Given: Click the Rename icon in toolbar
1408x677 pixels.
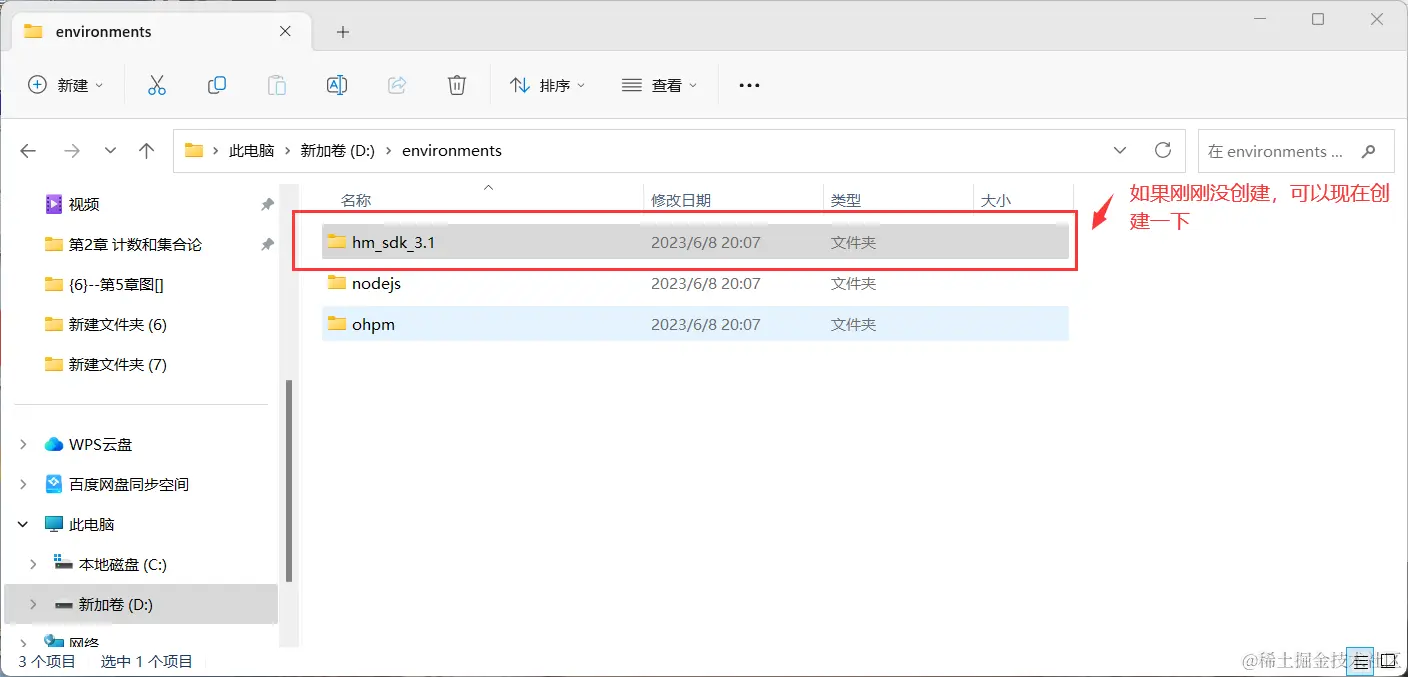Looking at the screenshot, I should (x=337, y=85).
